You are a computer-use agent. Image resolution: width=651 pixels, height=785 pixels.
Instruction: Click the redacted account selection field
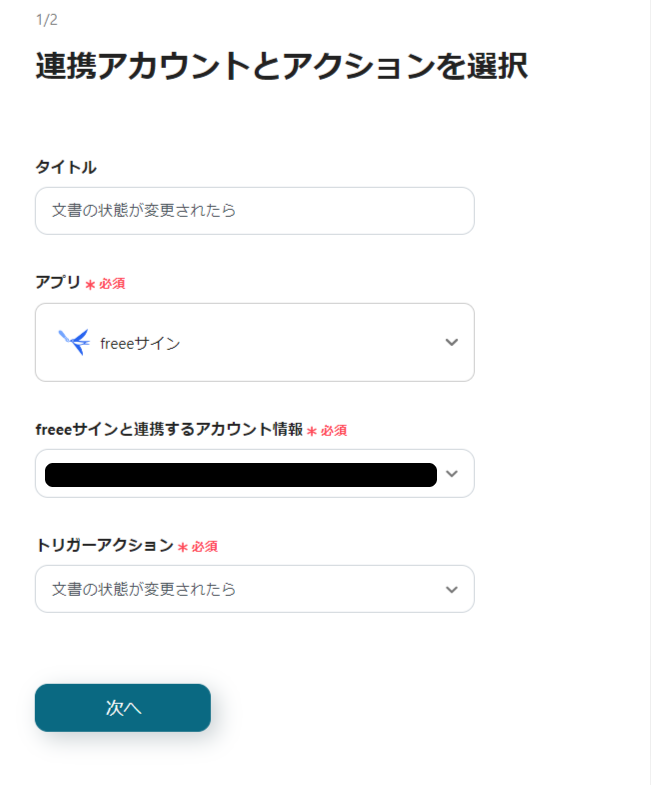coord(240,474)
